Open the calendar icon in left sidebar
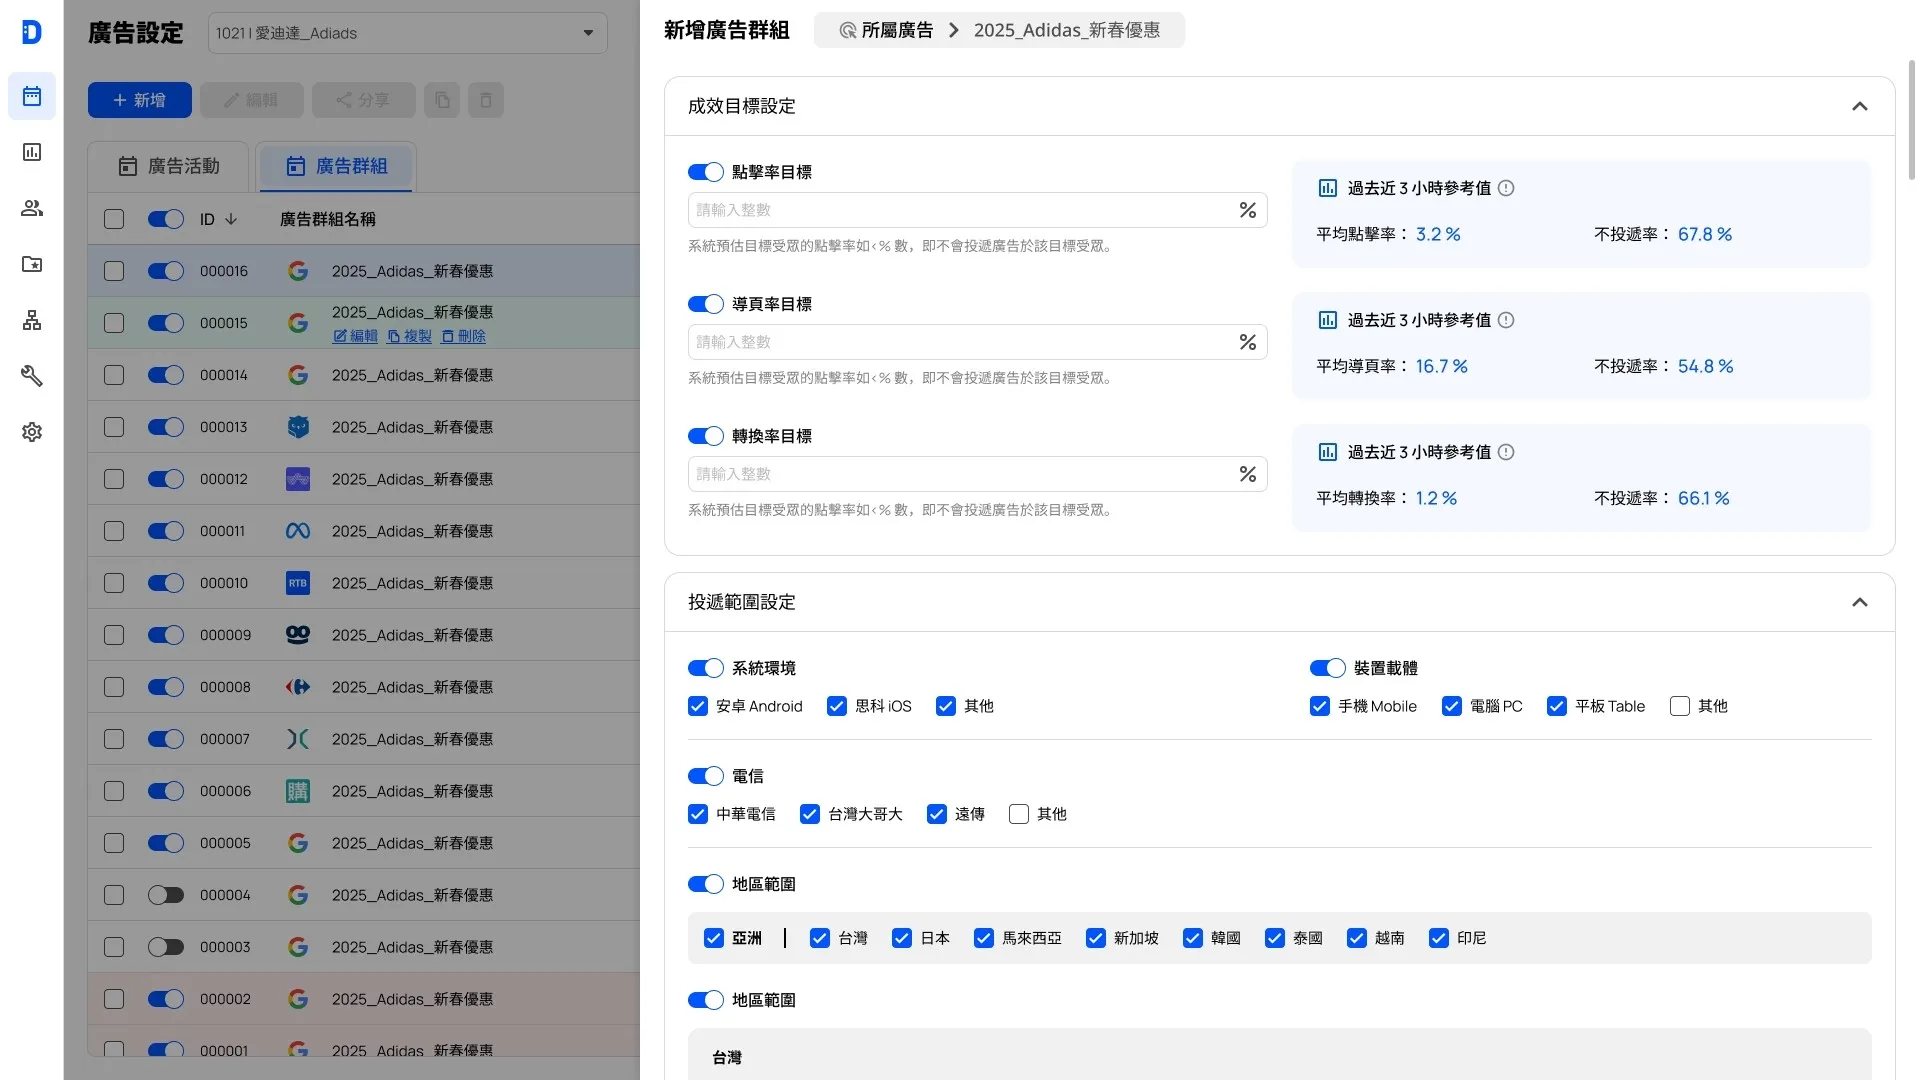This screenshot has height=1080, width=1920. pyautogui.click(x=32, y=97)
